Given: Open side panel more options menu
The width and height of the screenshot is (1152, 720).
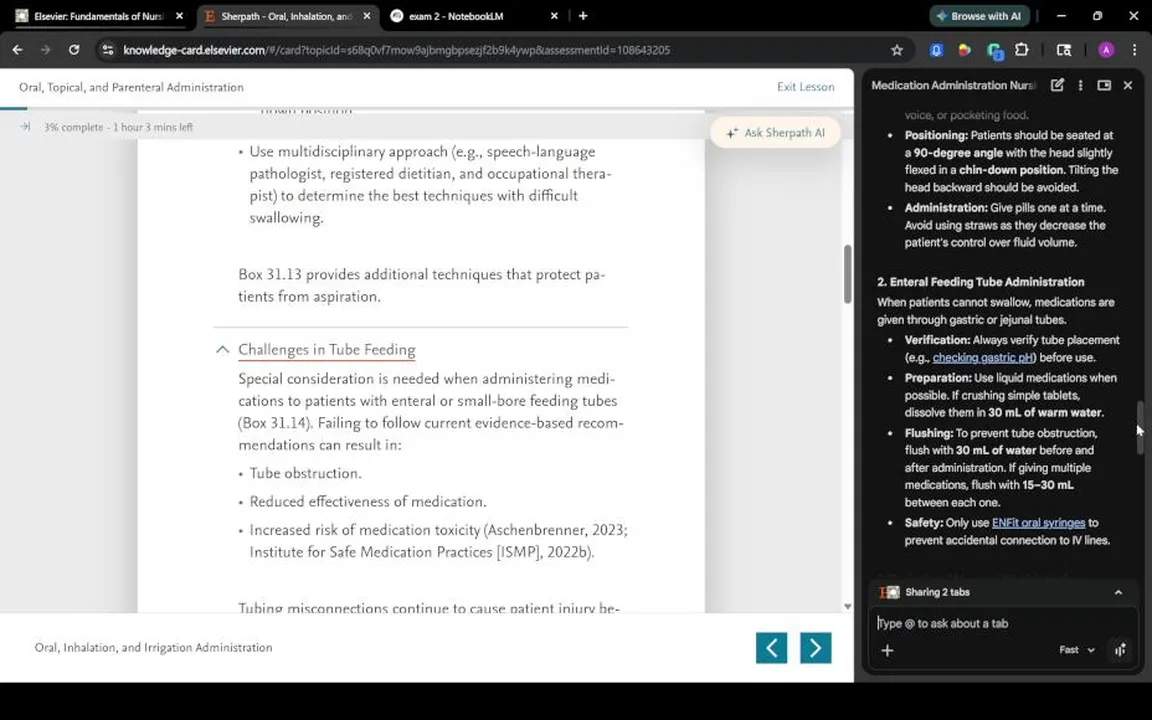Looking at the screenshot, I should click(x=1080, y=85).
